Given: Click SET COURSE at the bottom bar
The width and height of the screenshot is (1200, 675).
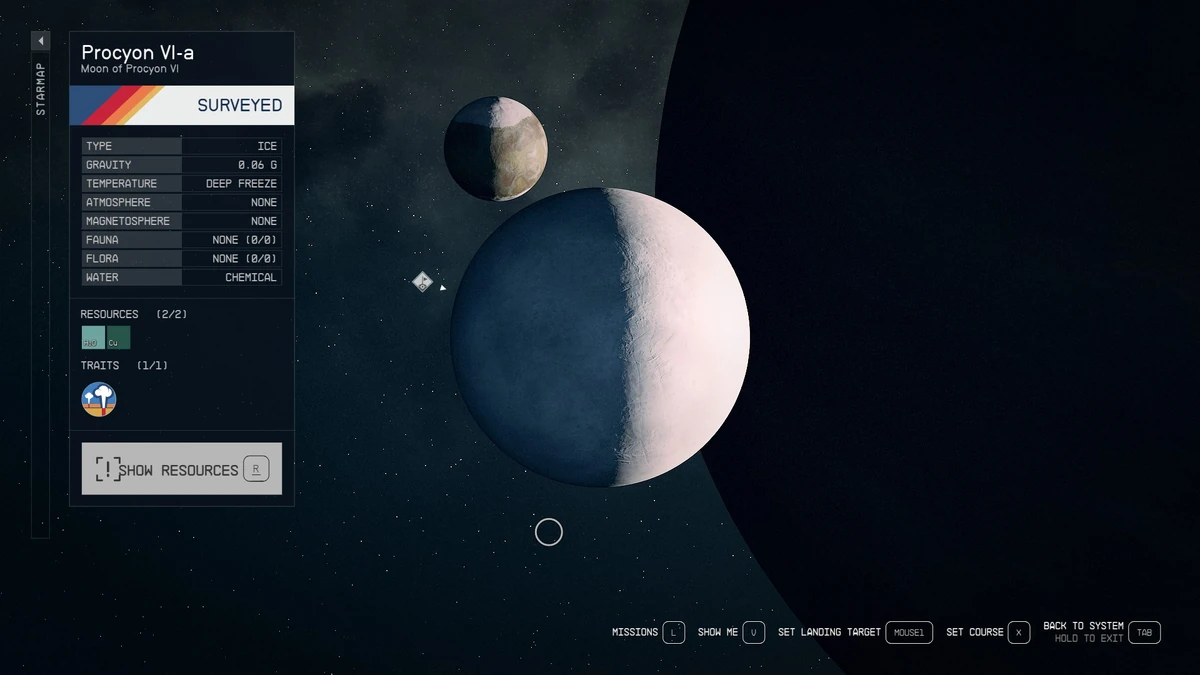Looking at the screenshot, I should 975,632.
